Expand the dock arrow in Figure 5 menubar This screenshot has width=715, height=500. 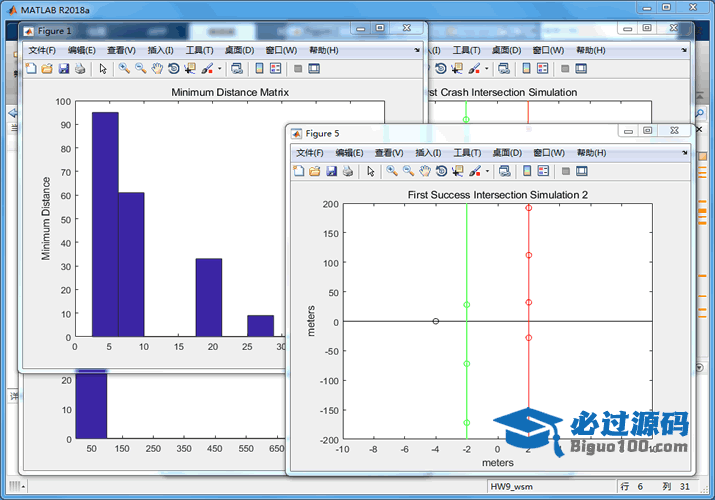click(x=682, y=152)
